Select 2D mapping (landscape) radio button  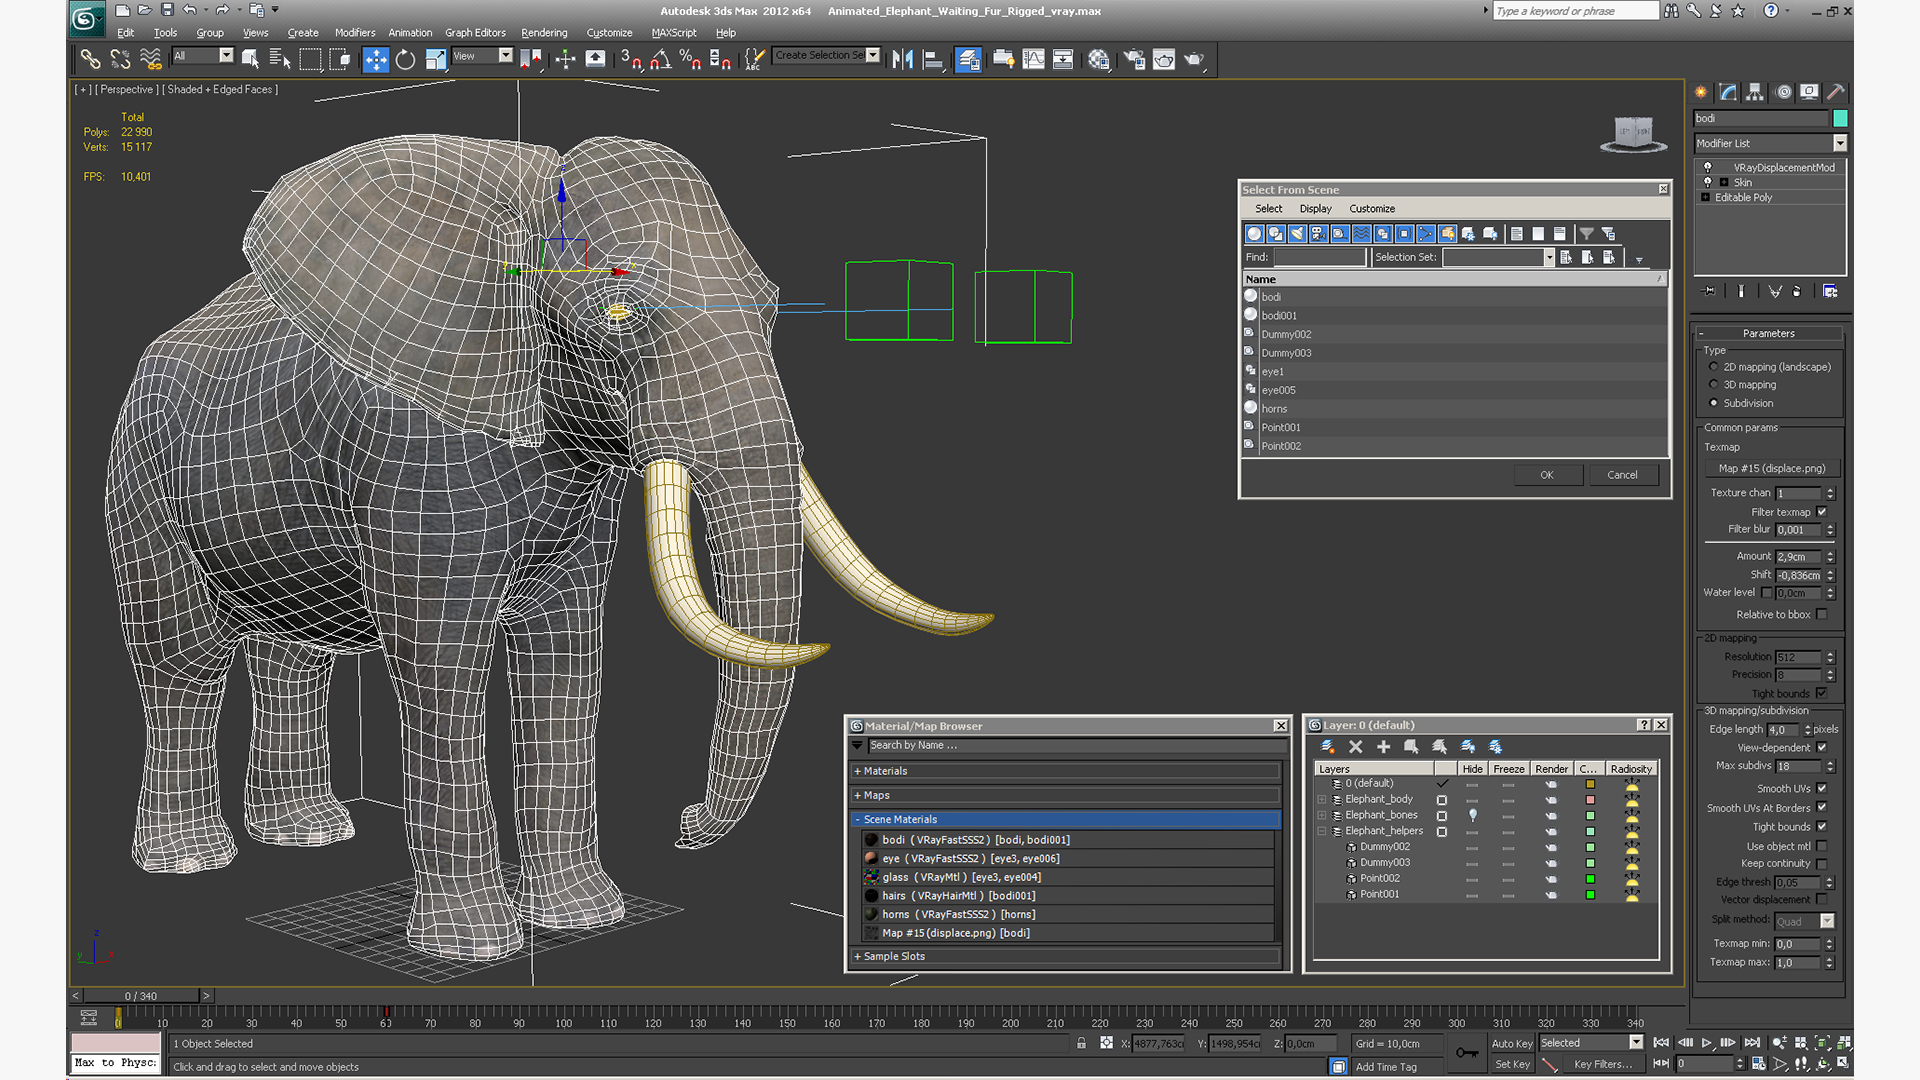point(1713,367)
